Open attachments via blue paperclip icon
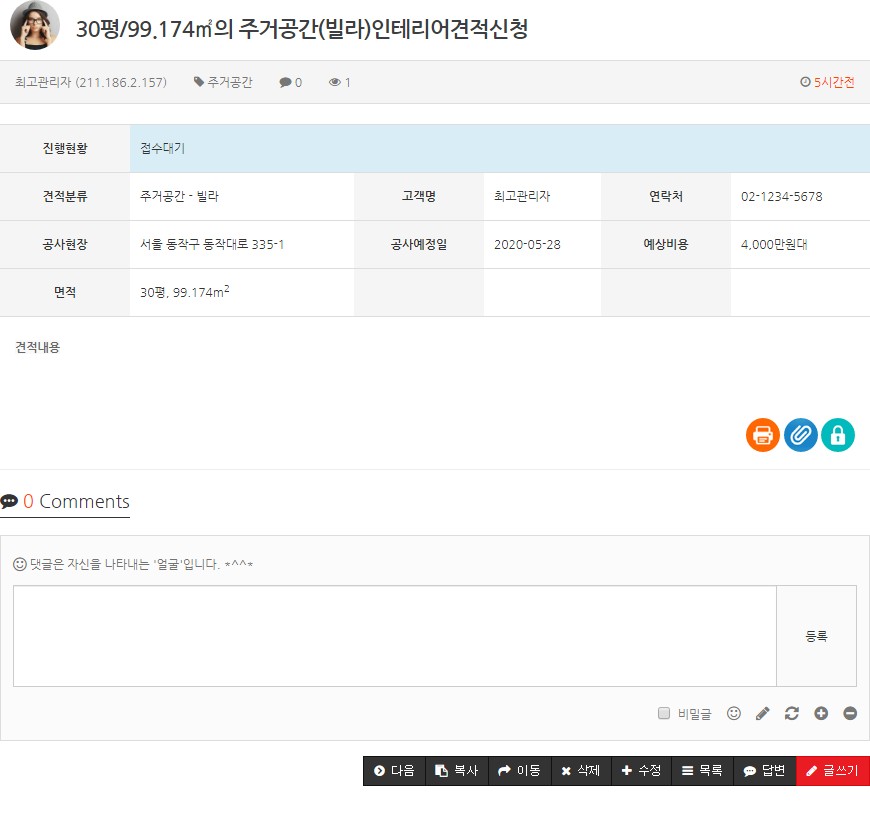Image resolution: width=870 pixels, height=816 pixels. [x=800, y=435]
